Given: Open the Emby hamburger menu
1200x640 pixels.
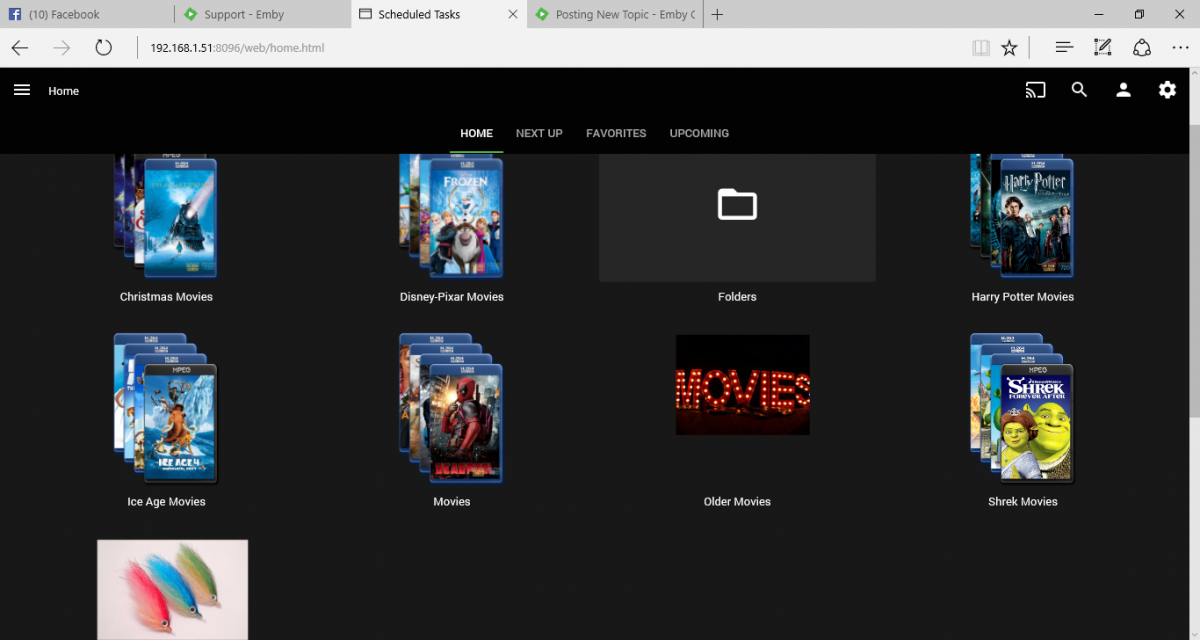Looking at the screenshot, I should pos(22,90).
